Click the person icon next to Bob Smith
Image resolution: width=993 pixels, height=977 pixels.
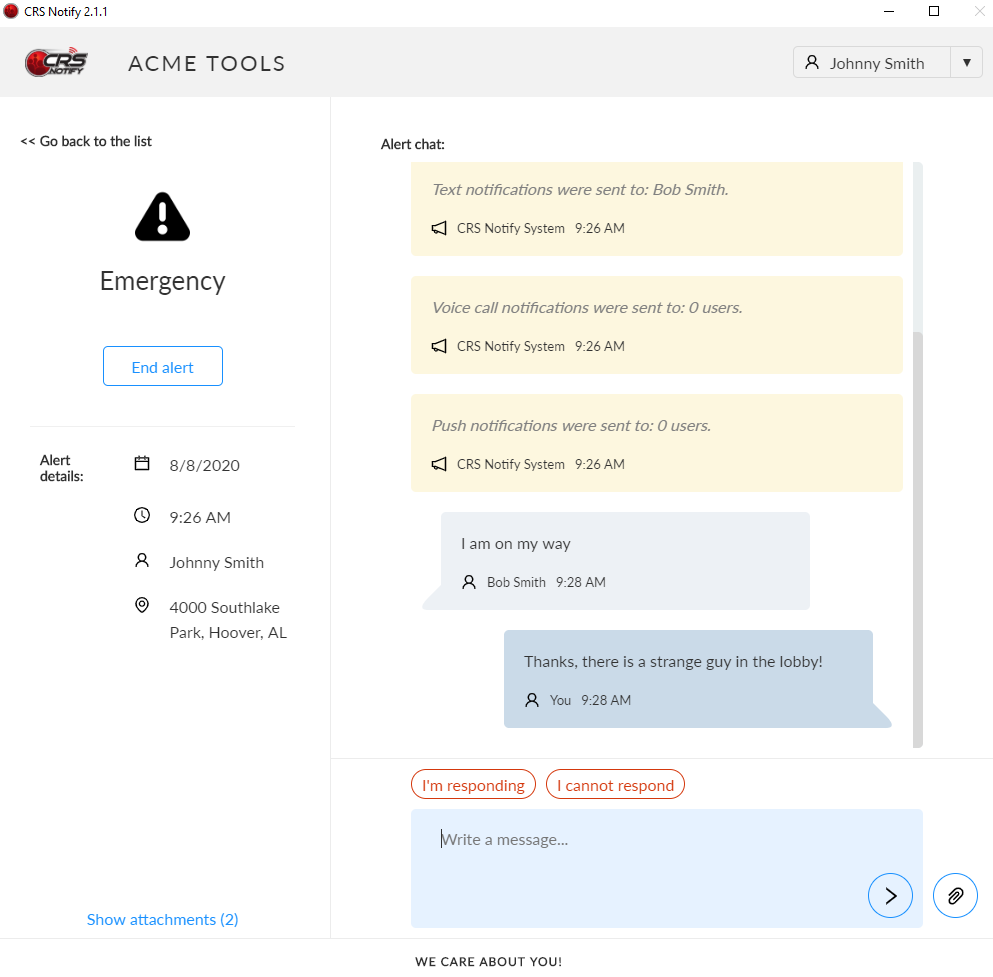coord(469,582)
